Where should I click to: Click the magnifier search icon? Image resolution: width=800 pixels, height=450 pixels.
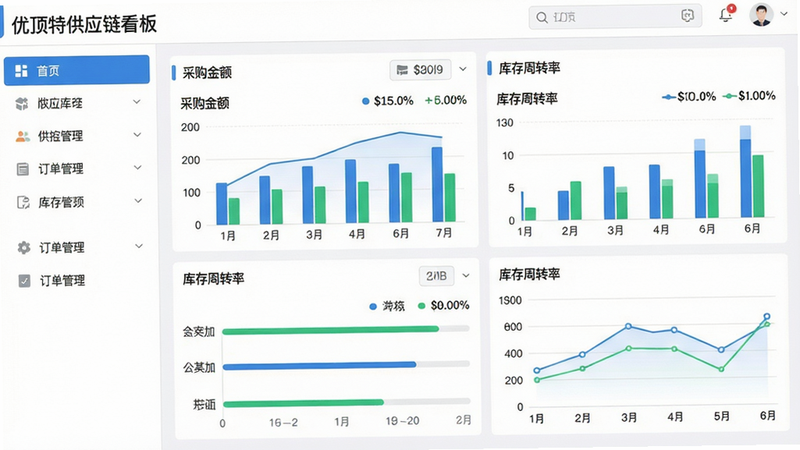point(541,17)
